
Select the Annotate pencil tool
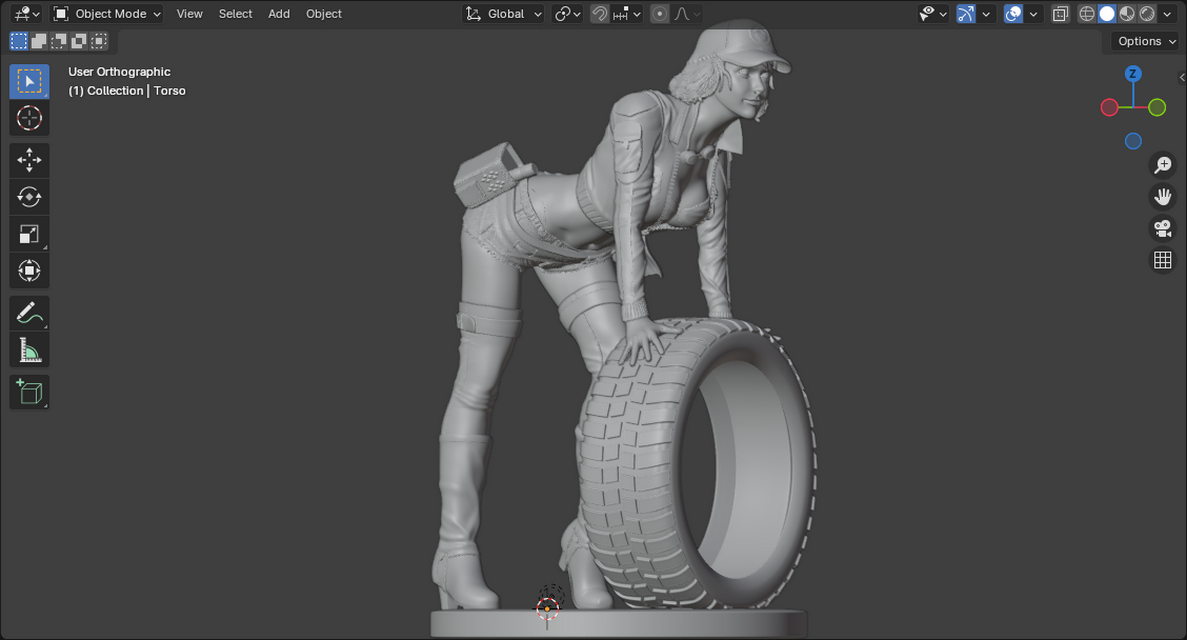pos(29,313)
